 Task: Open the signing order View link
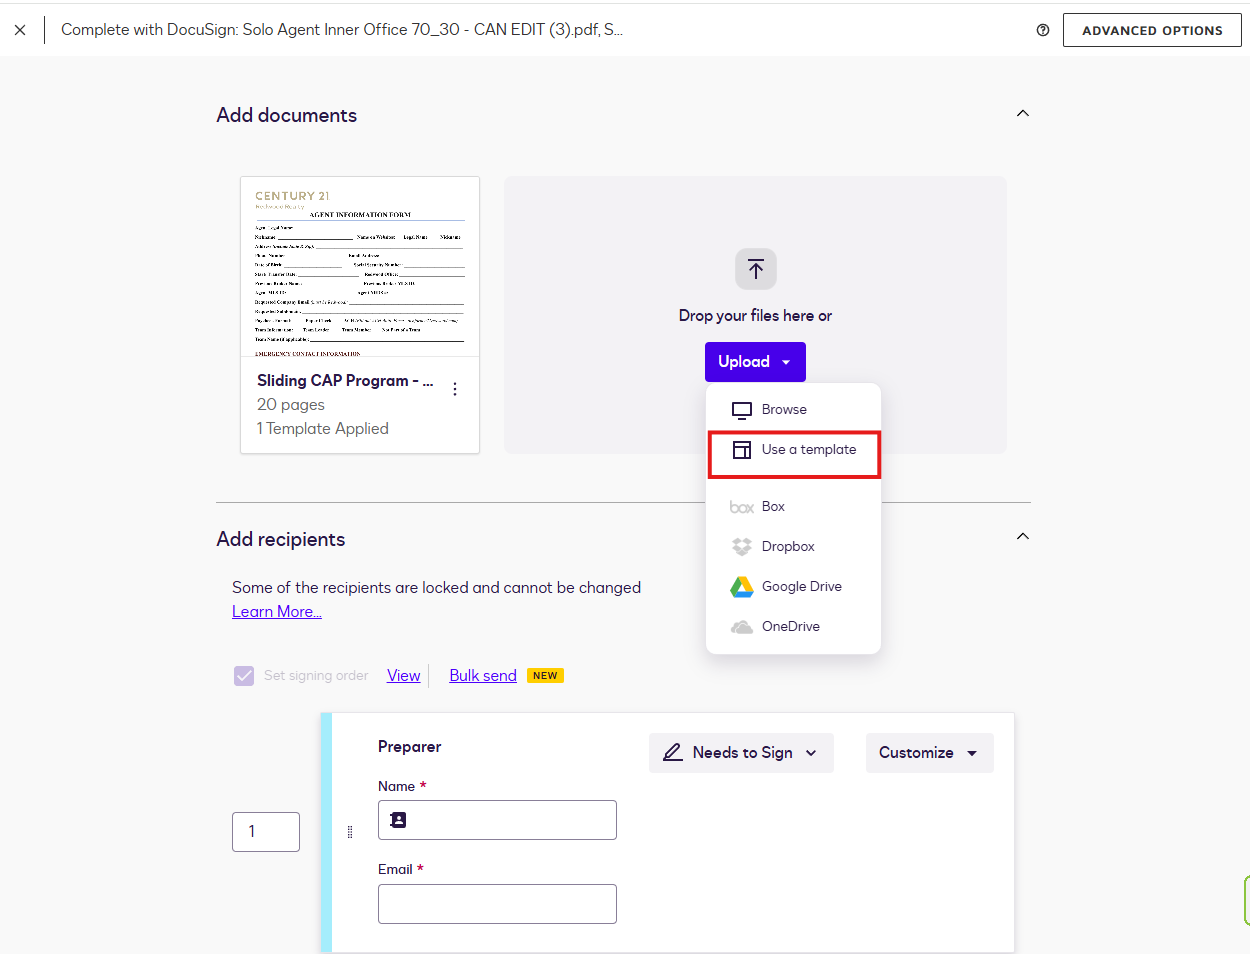click(x=404, y=675)
